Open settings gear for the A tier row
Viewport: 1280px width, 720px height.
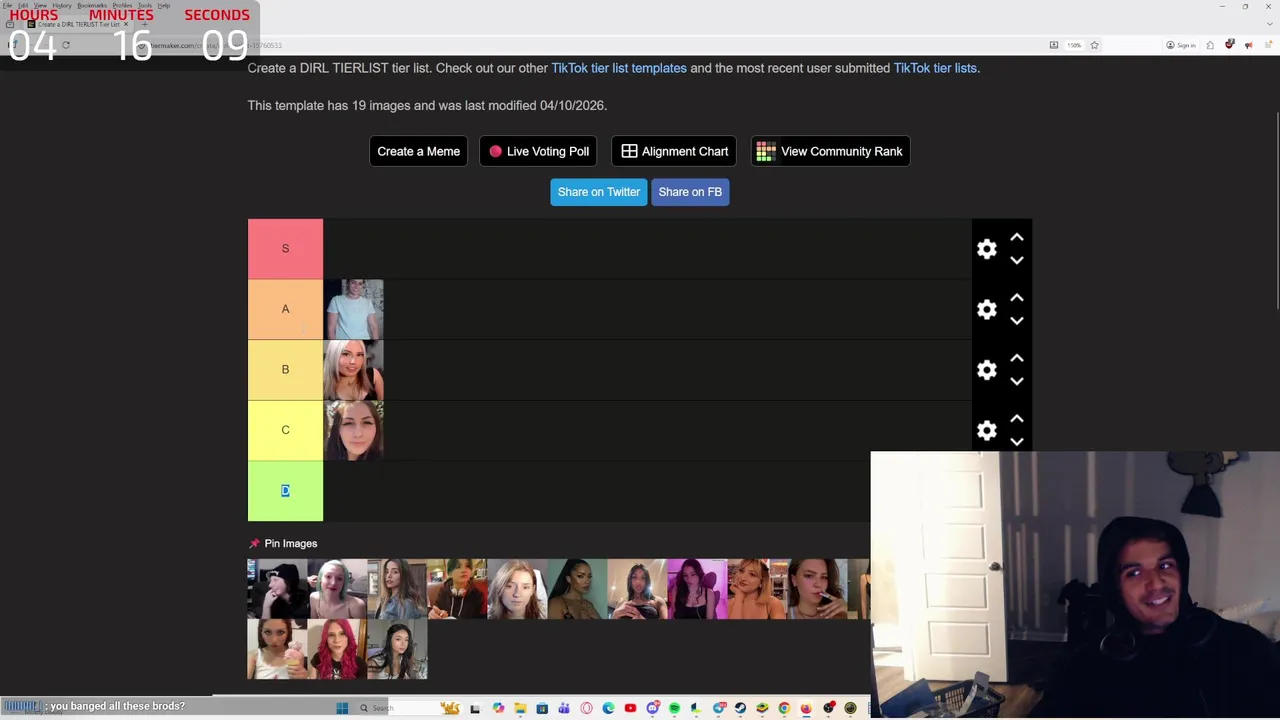[987, 310]
